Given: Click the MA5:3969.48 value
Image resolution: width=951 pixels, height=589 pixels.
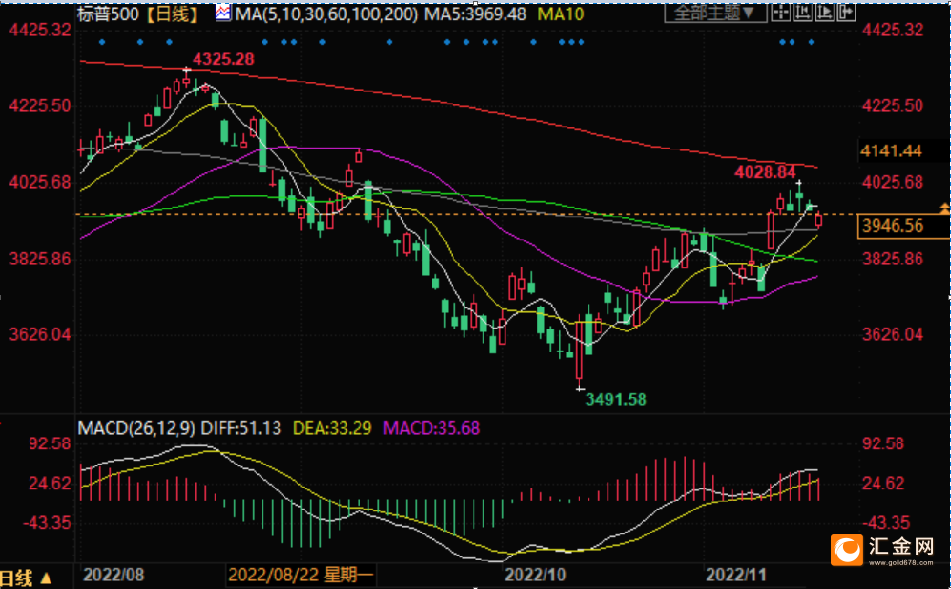Looking at the screenshot, I should click(475, 13).
